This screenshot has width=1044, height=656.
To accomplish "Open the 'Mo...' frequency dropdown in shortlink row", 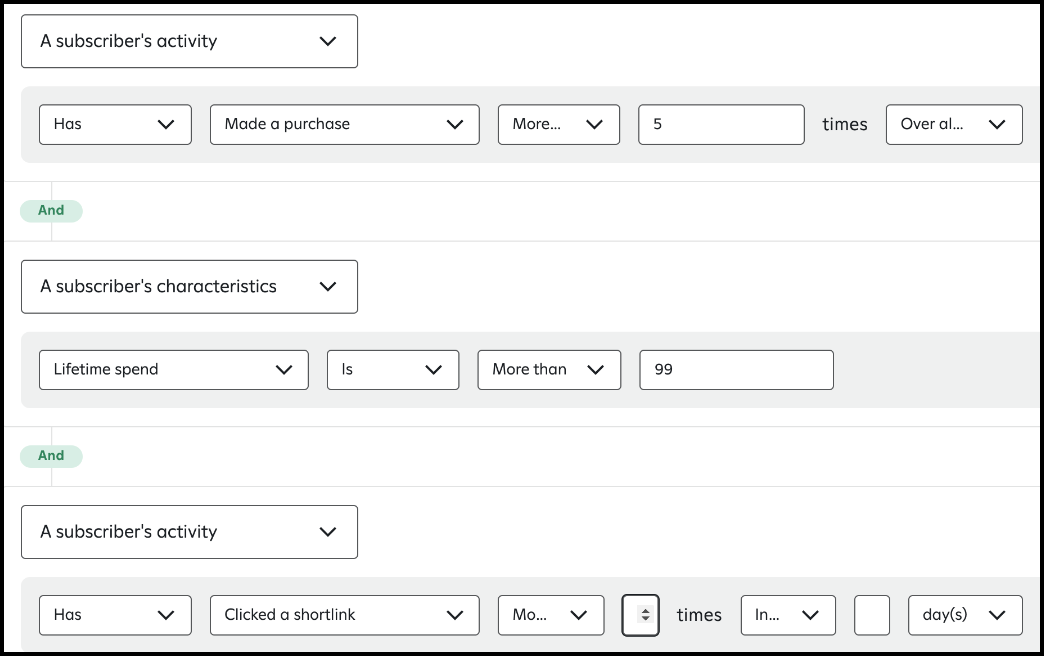I will point(551,615).
